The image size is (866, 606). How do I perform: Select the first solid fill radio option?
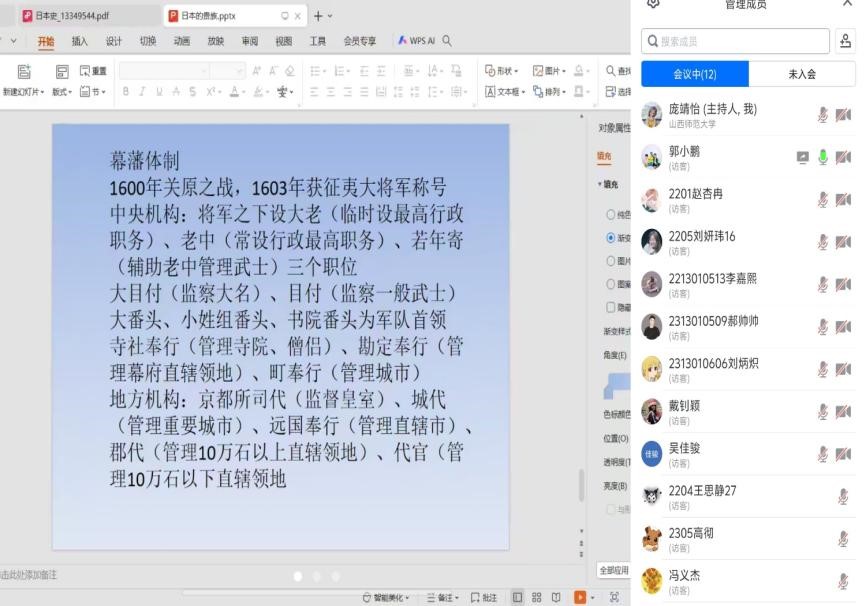click(x=611, y=214)
